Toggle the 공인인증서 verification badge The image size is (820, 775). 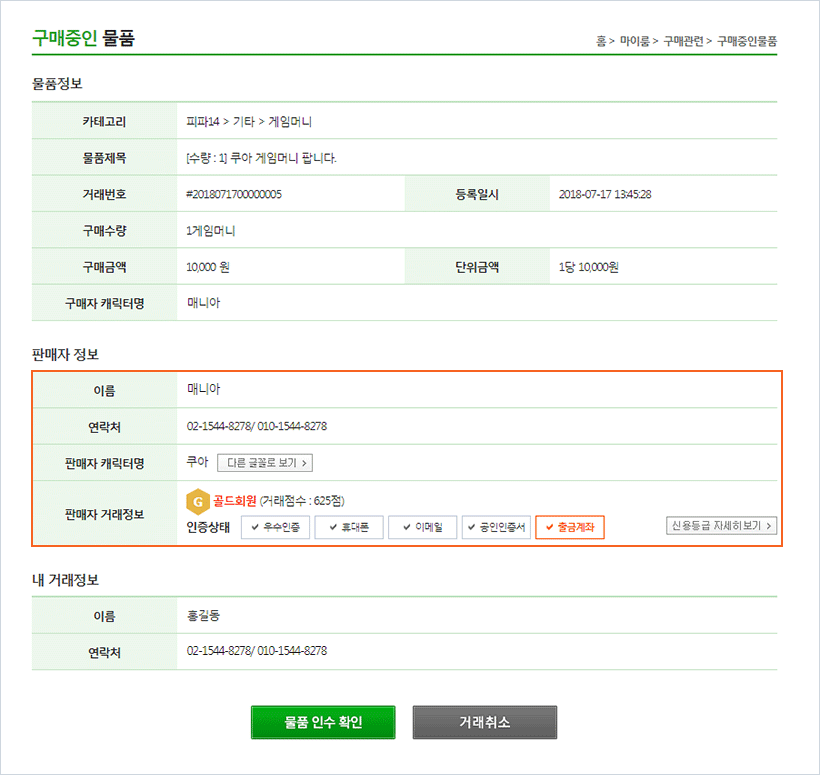[x=496, y=528]
